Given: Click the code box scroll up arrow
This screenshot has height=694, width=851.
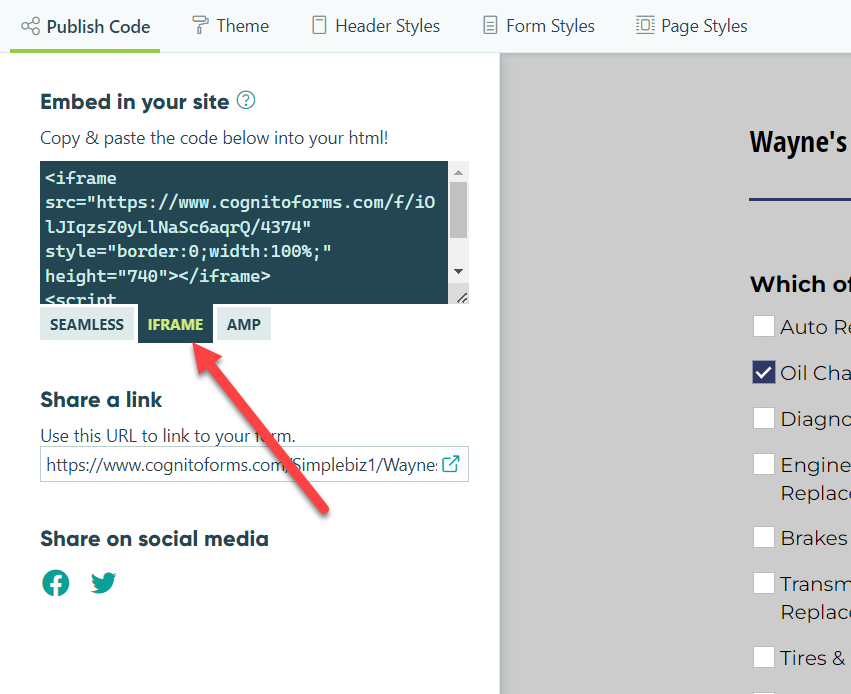Looking at the screenshot, I should pos(459,173).
